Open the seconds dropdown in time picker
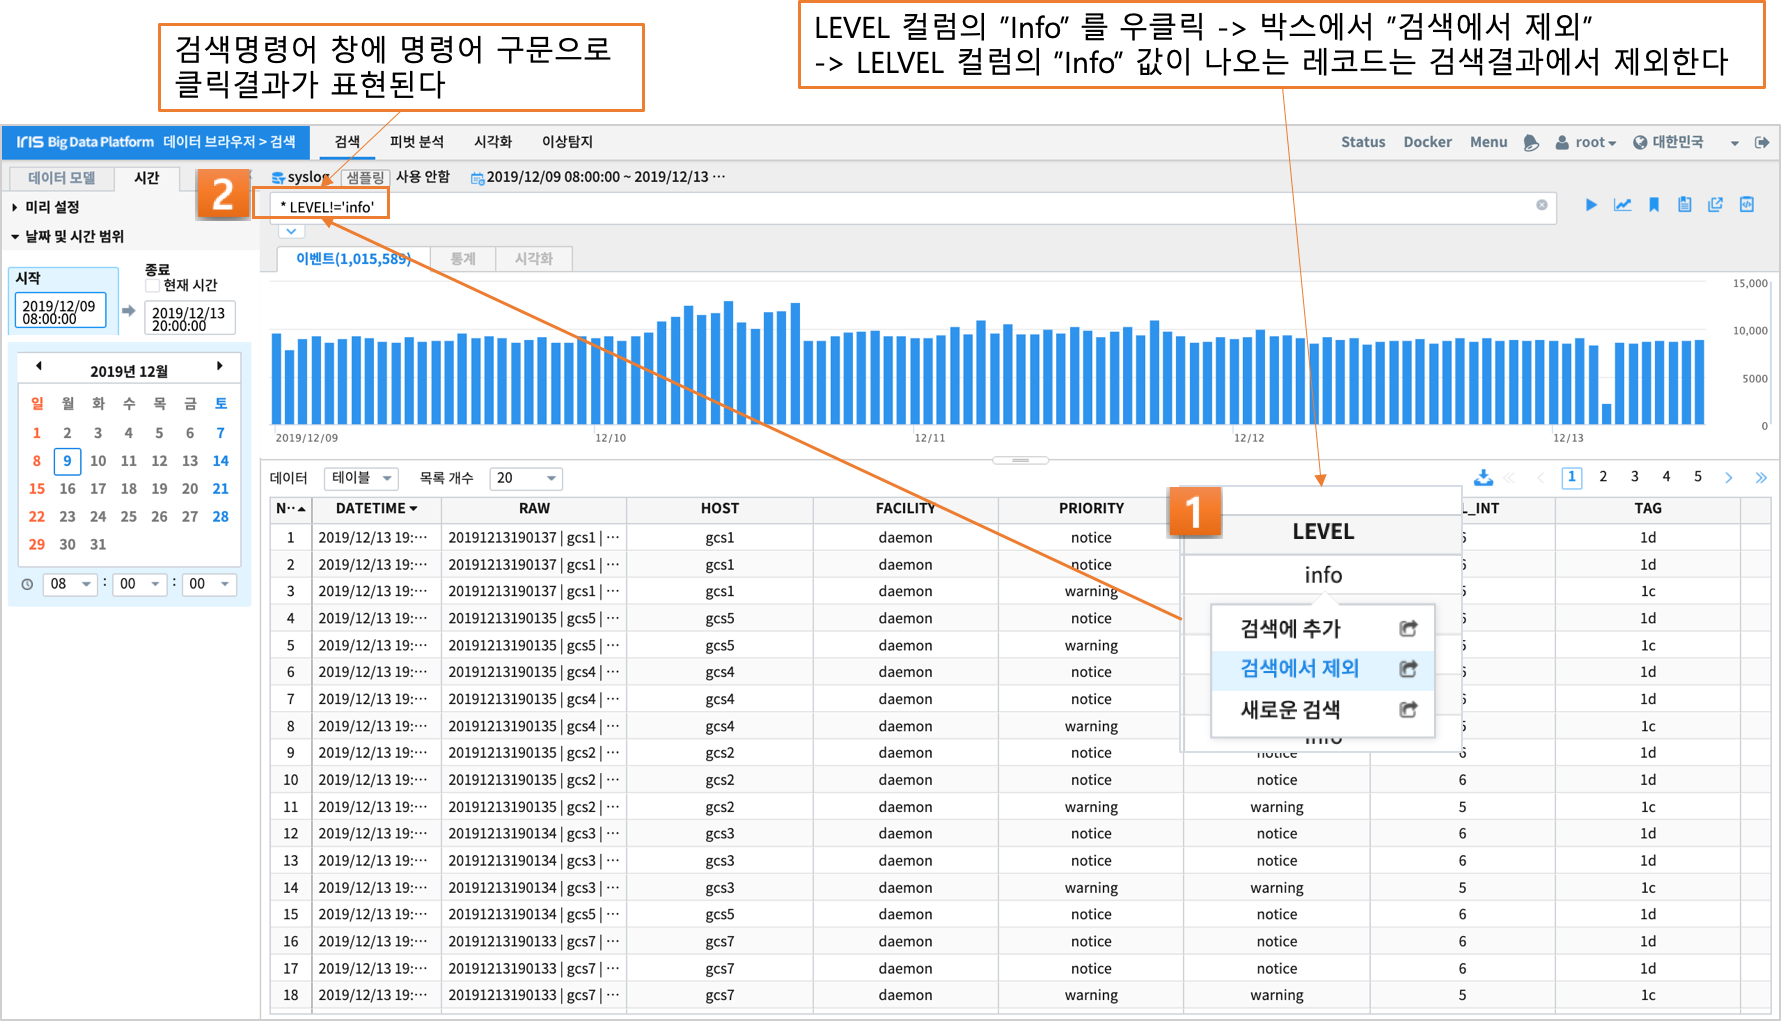The width and height of the screenshot is (1781, 1021). click(x=210, y=584)
